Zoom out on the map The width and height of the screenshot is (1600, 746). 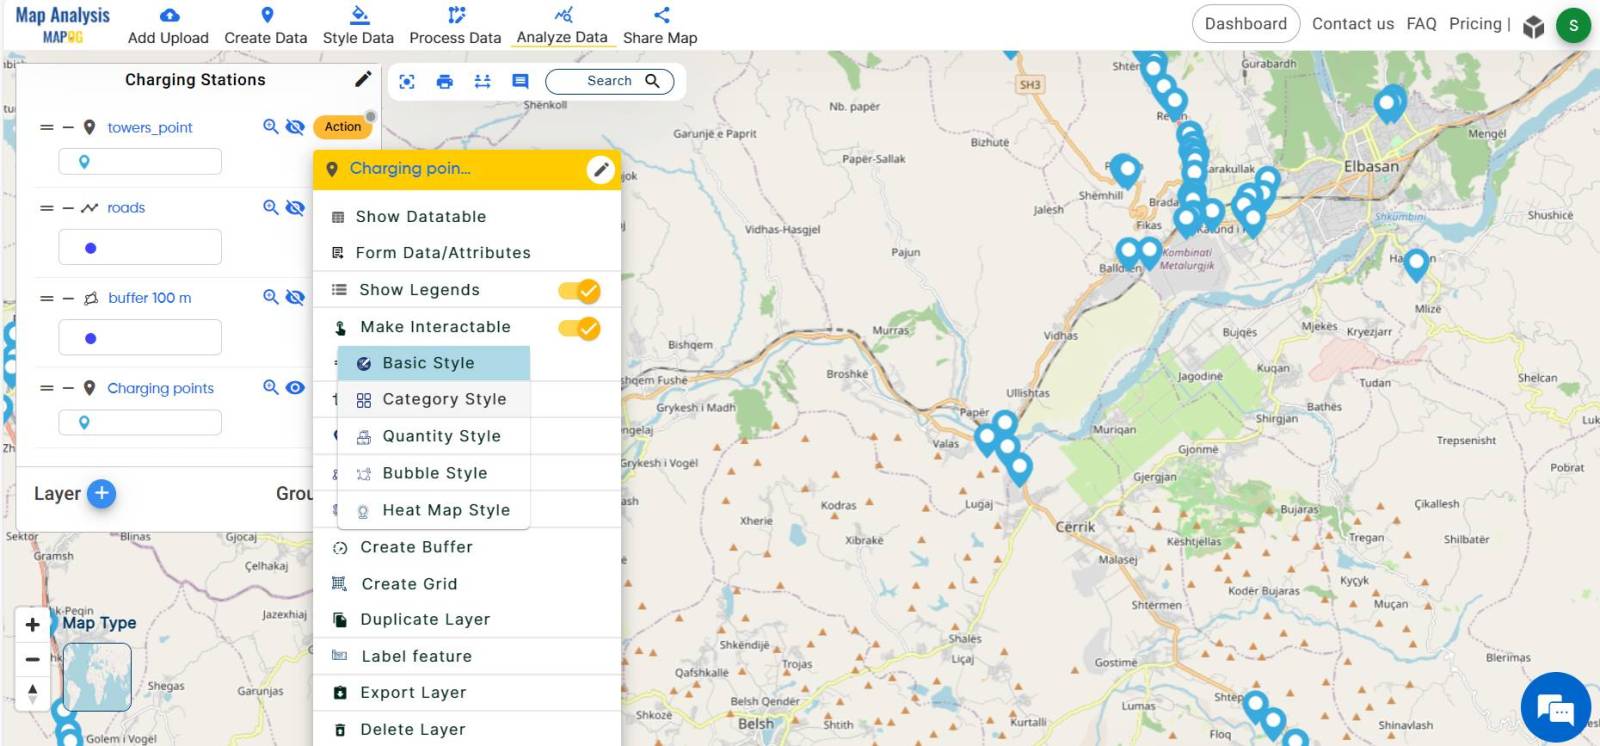tap(32, 659)
